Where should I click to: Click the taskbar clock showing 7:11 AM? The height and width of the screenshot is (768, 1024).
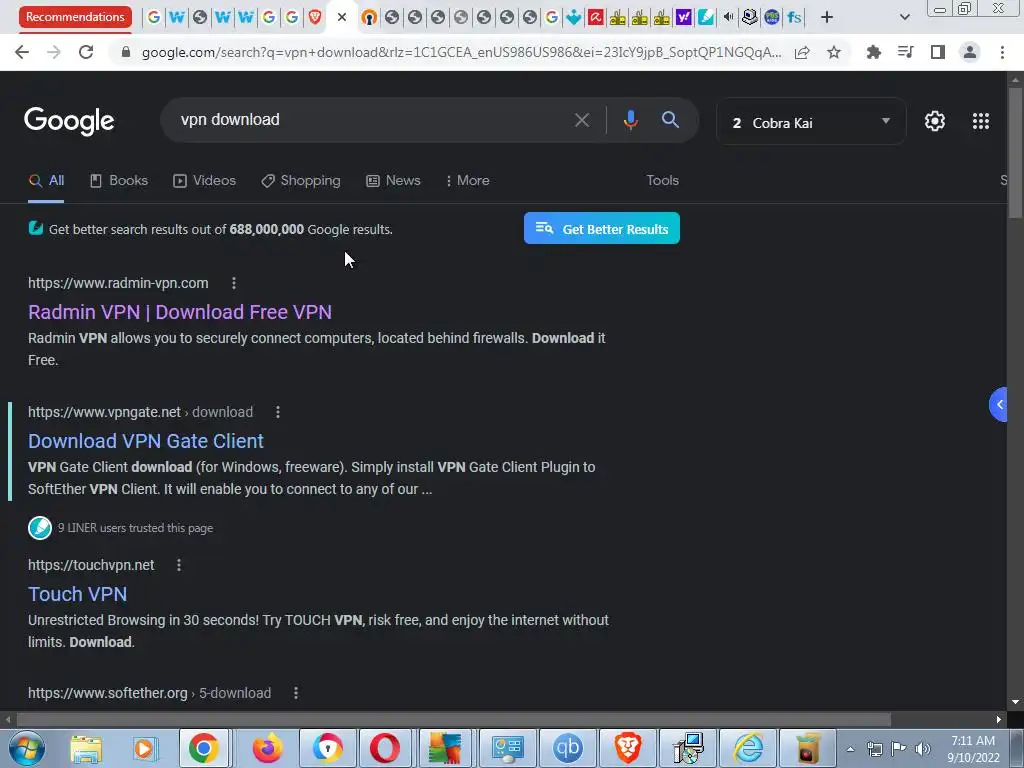(x=973, y=749)
